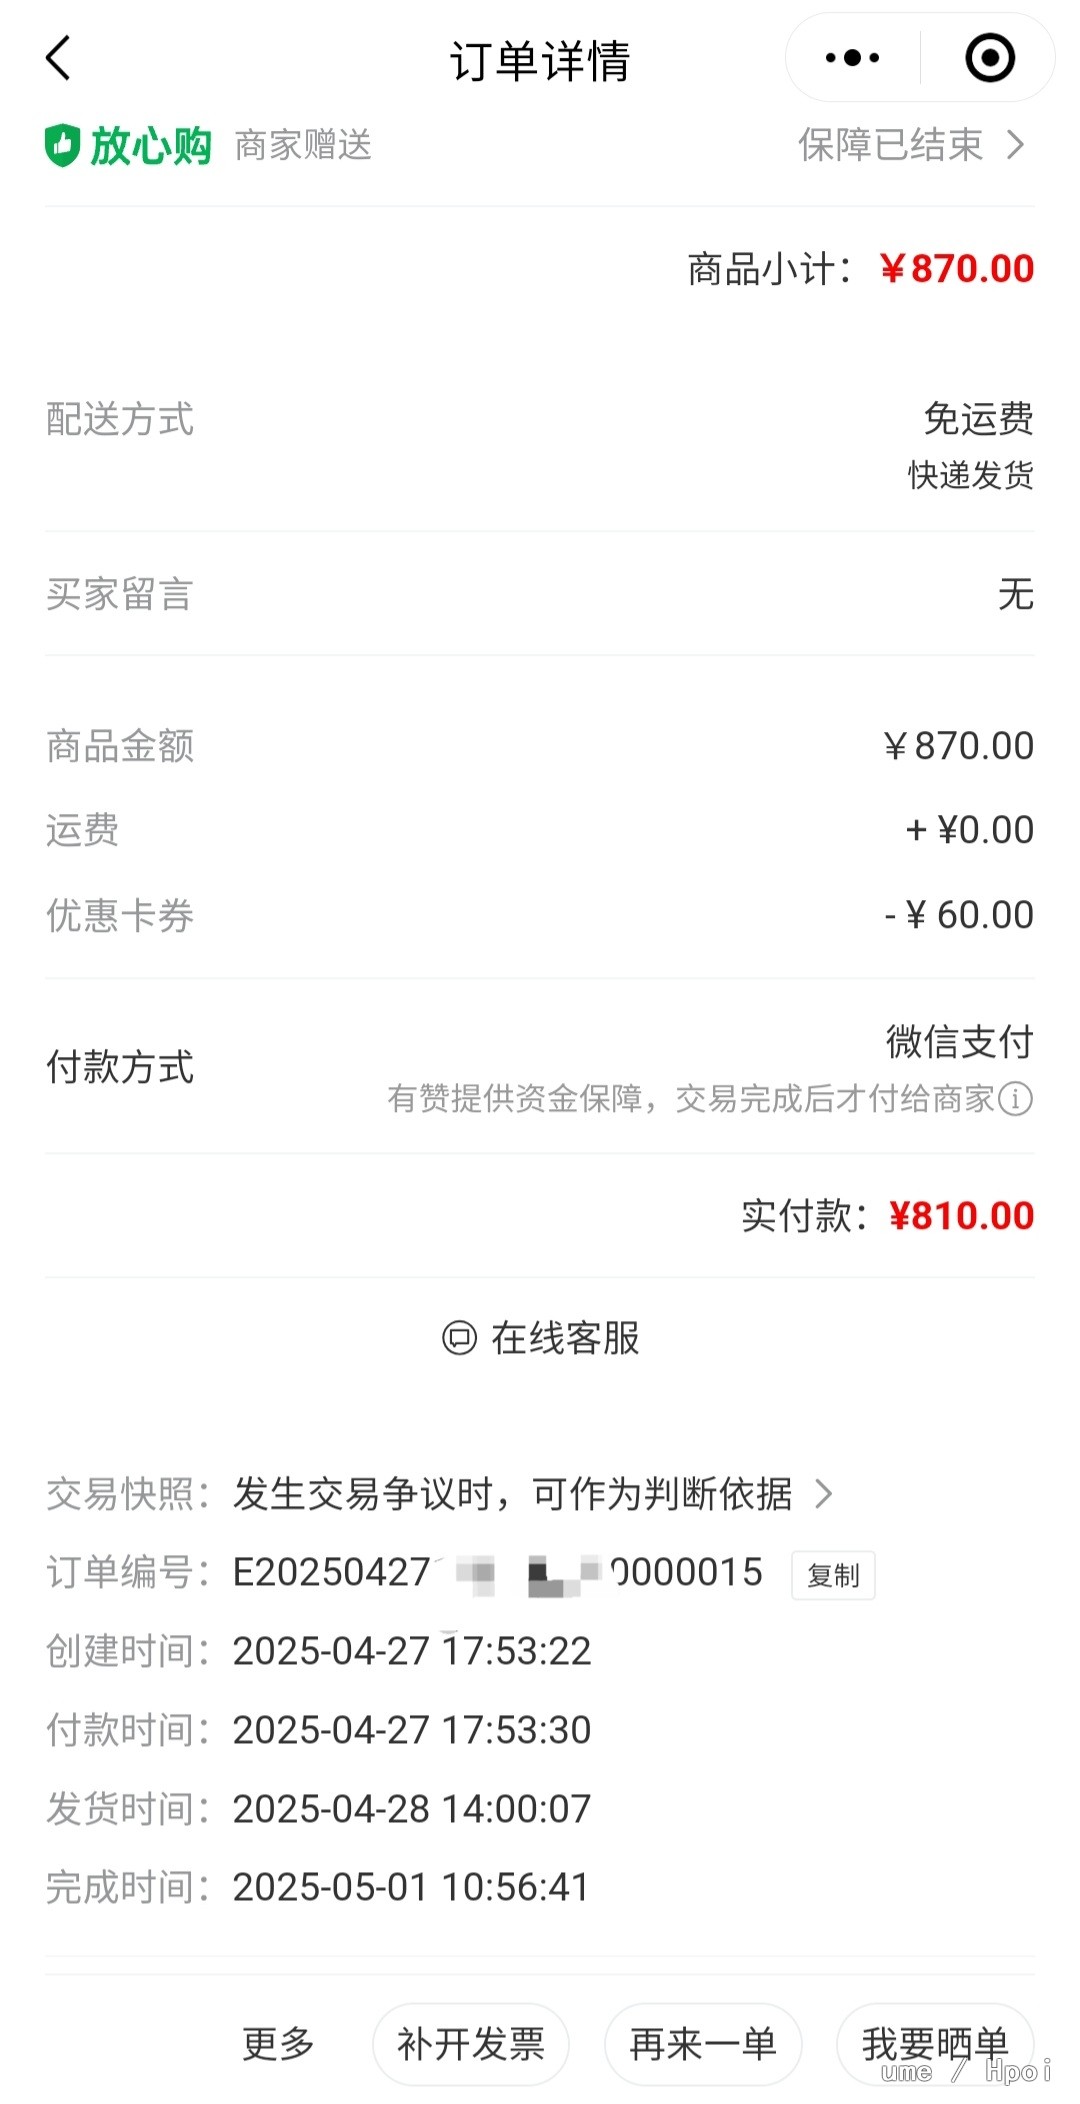Tap the order number text E20250427
The height and width of the screenshot is (2104, 1080).
[x=332, y=1573]
